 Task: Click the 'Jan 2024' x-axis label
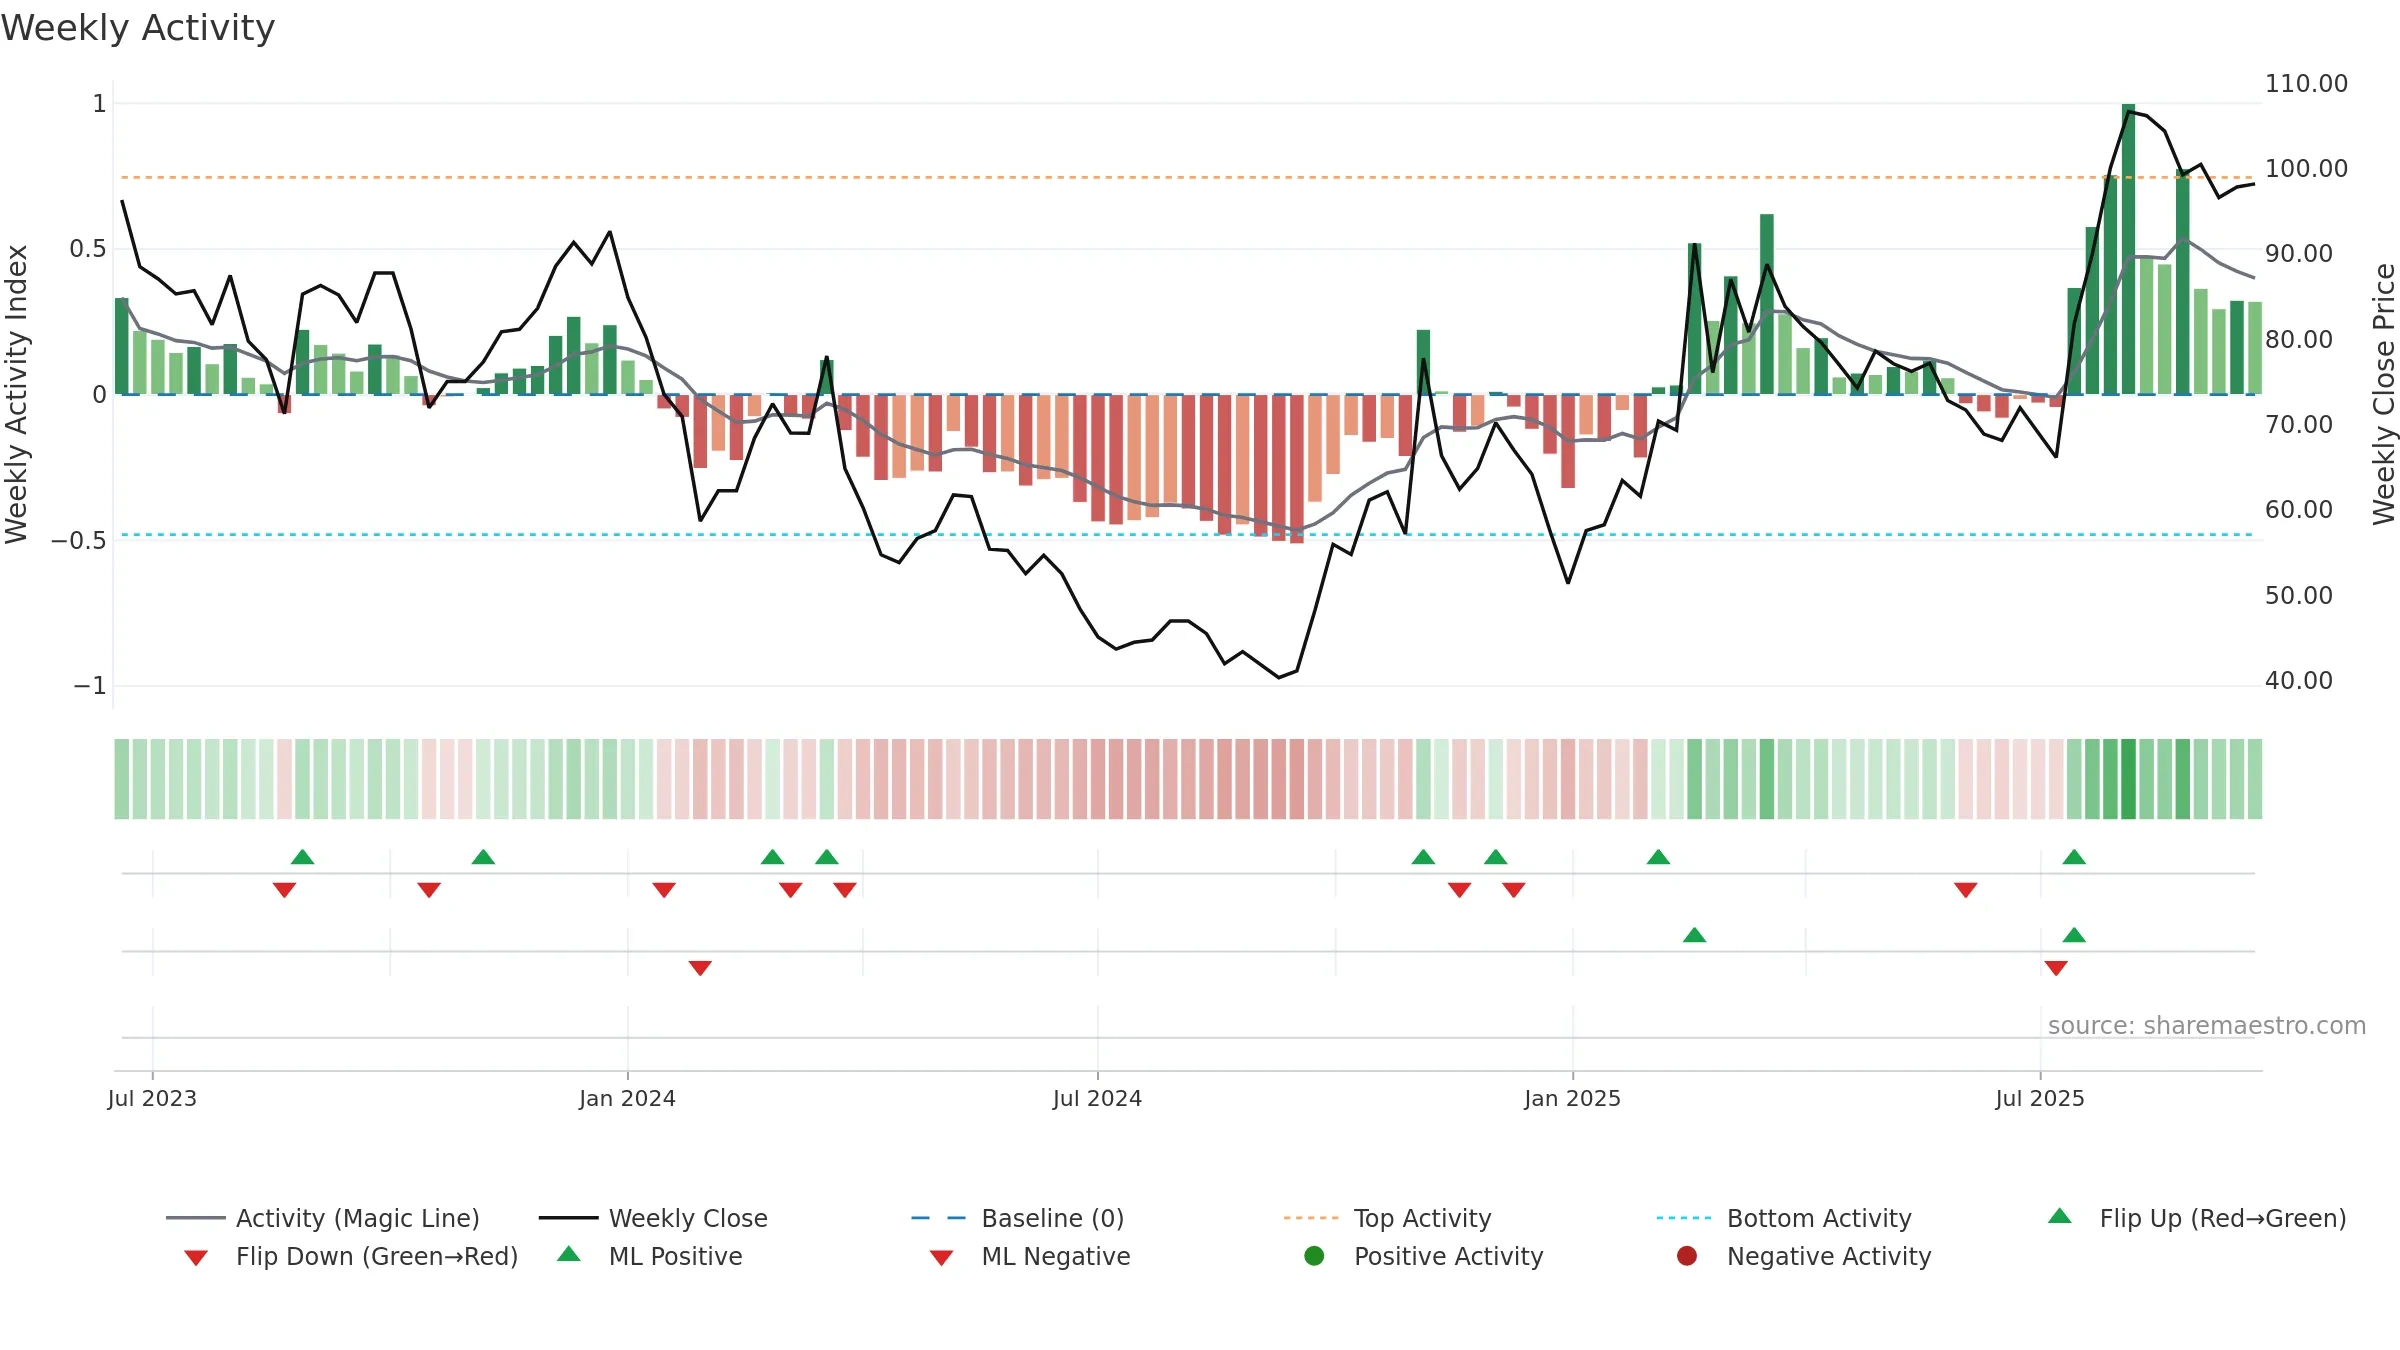point(627,1098)
